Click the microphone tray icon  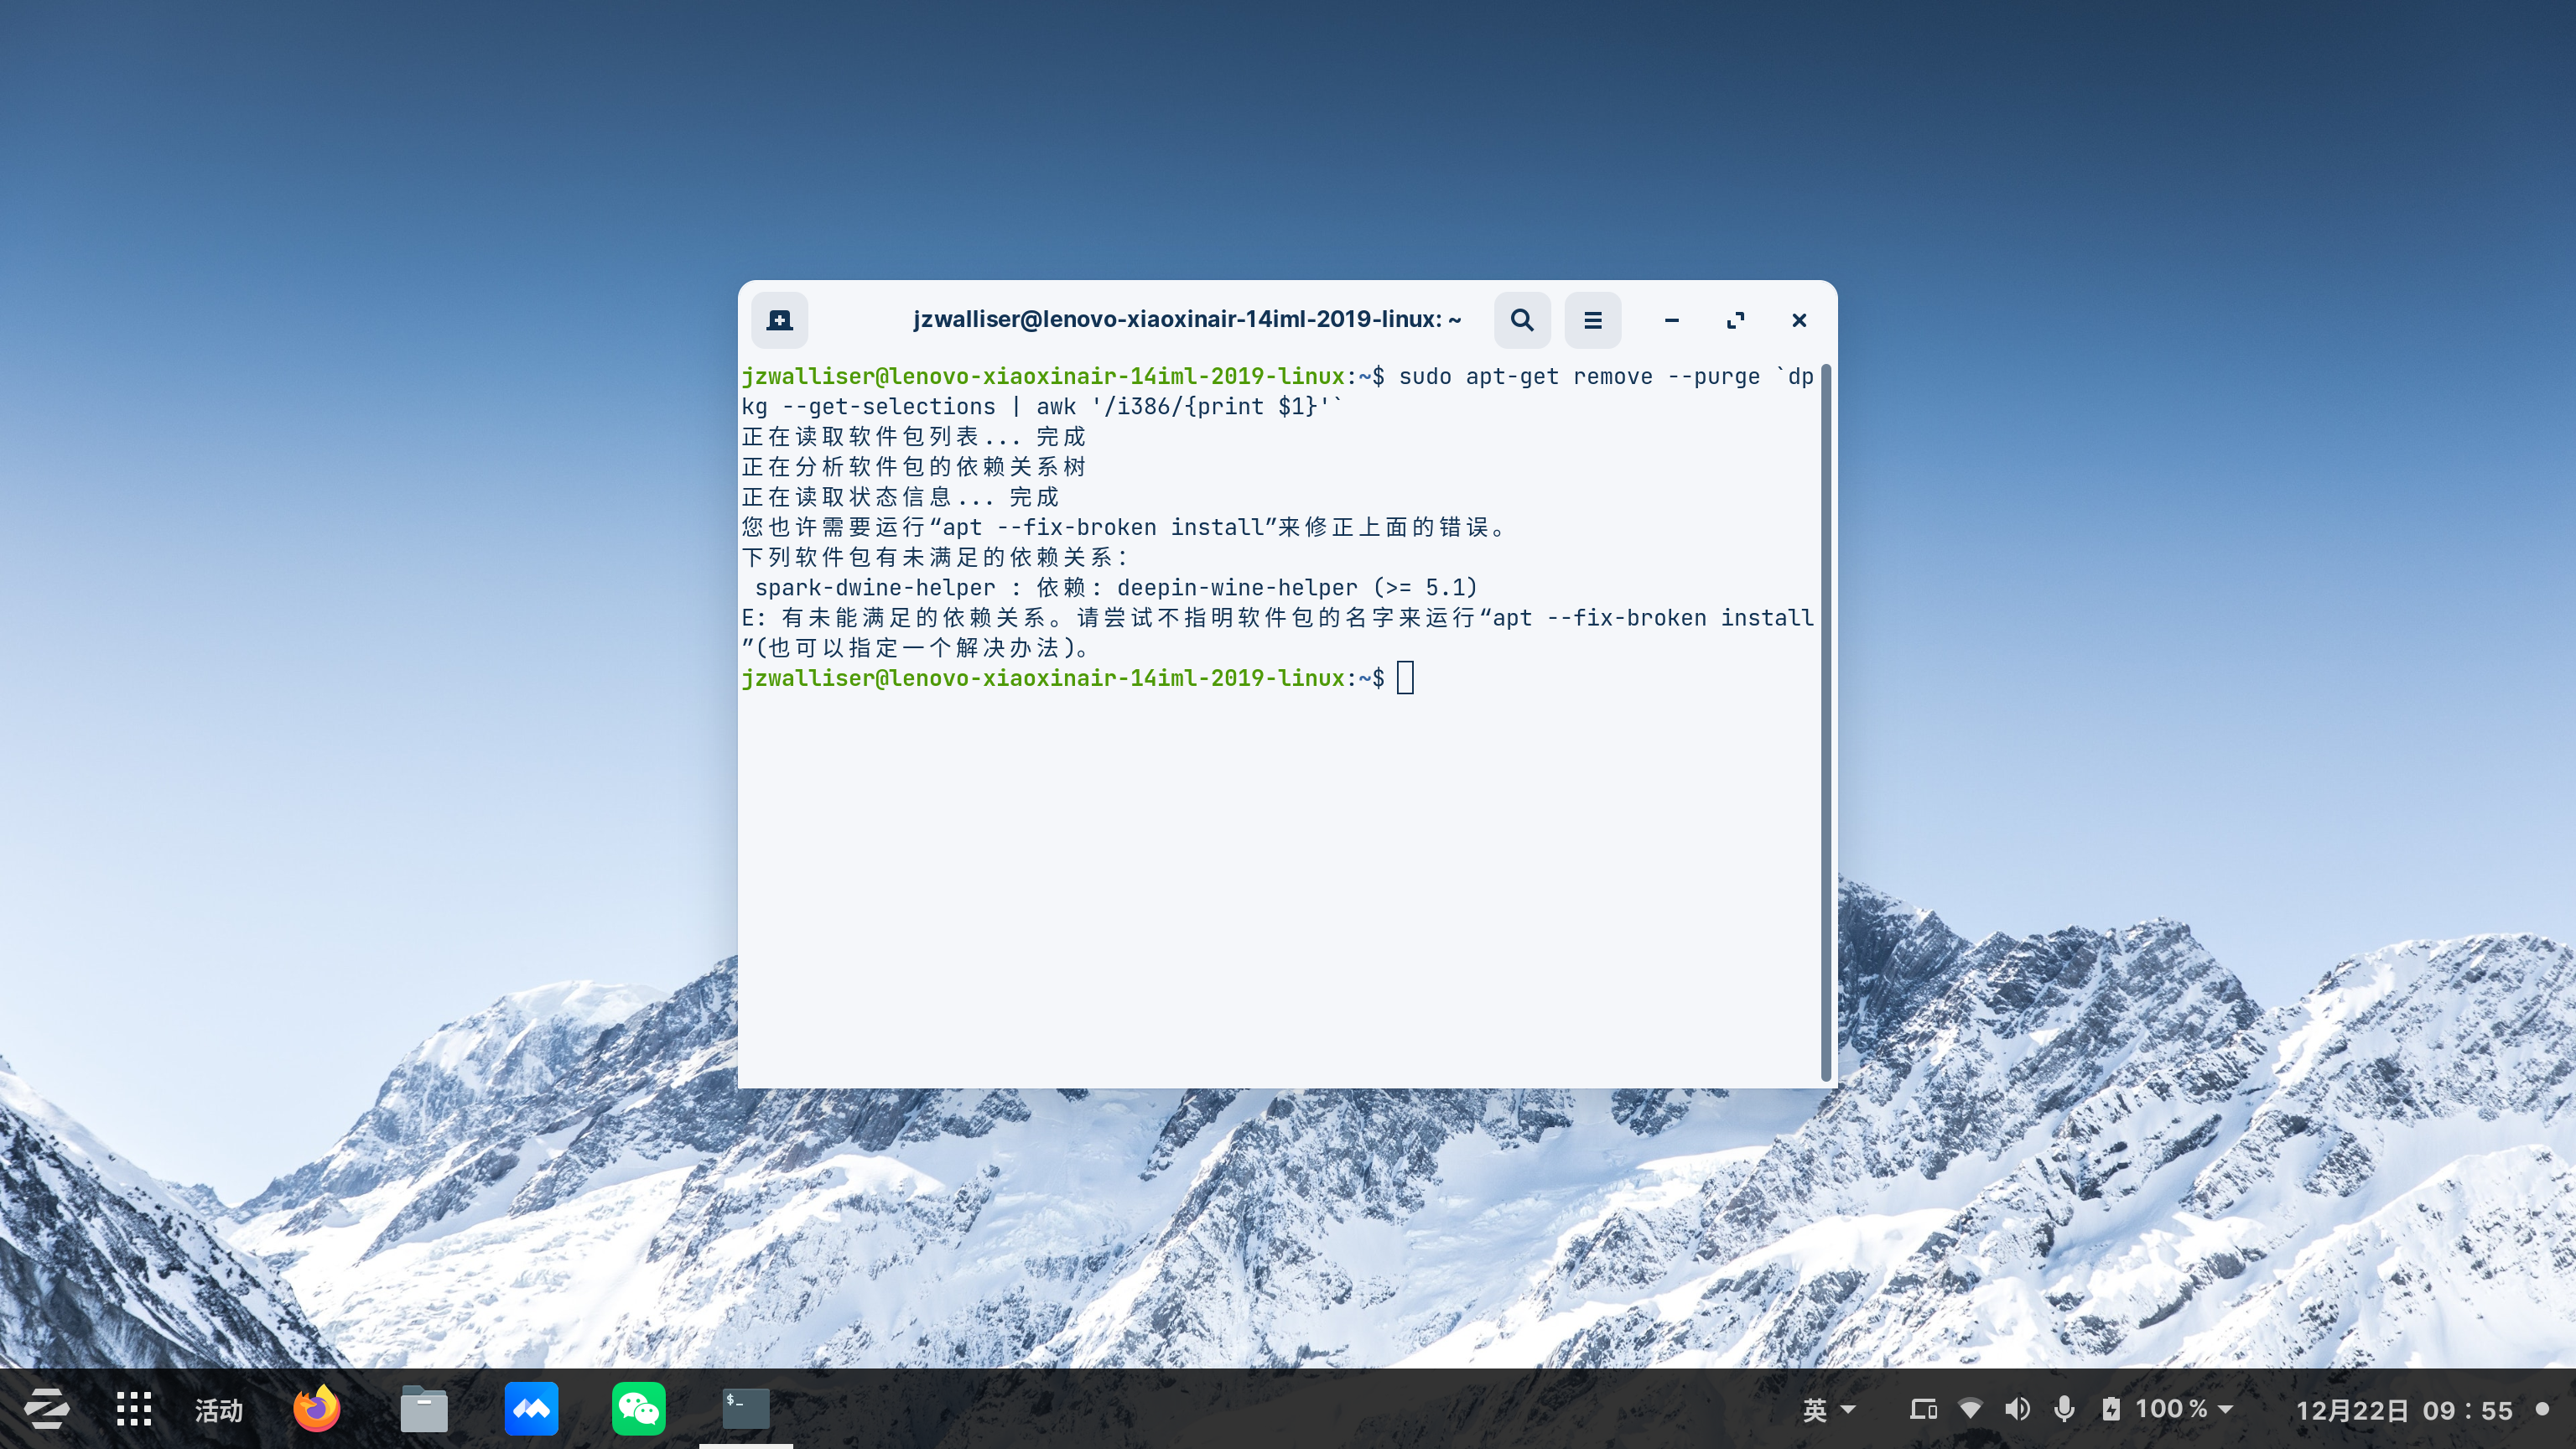click(2064, 1410)
